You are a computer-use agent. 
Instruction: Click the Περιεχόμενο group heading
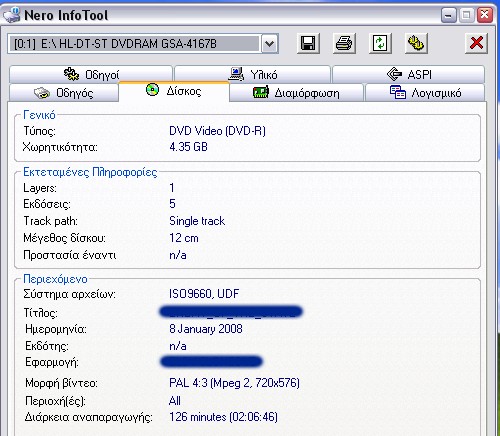[55, 279]
